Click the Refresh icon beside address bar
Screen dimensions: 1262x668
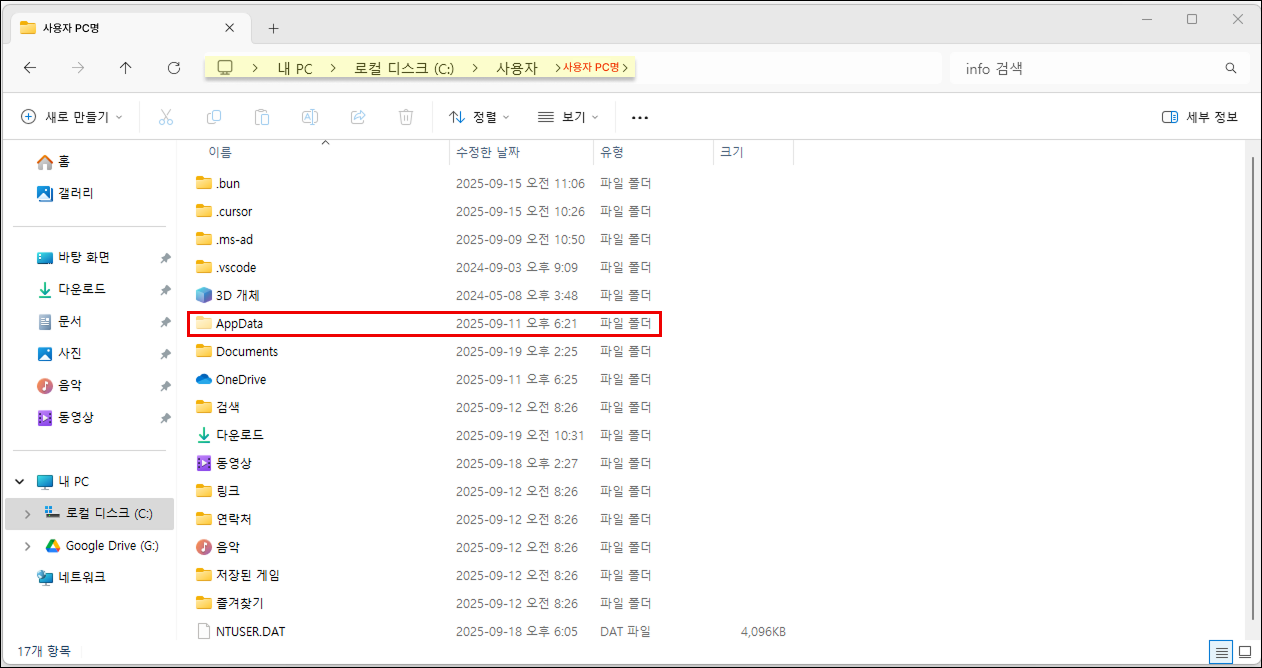[174, 68]
